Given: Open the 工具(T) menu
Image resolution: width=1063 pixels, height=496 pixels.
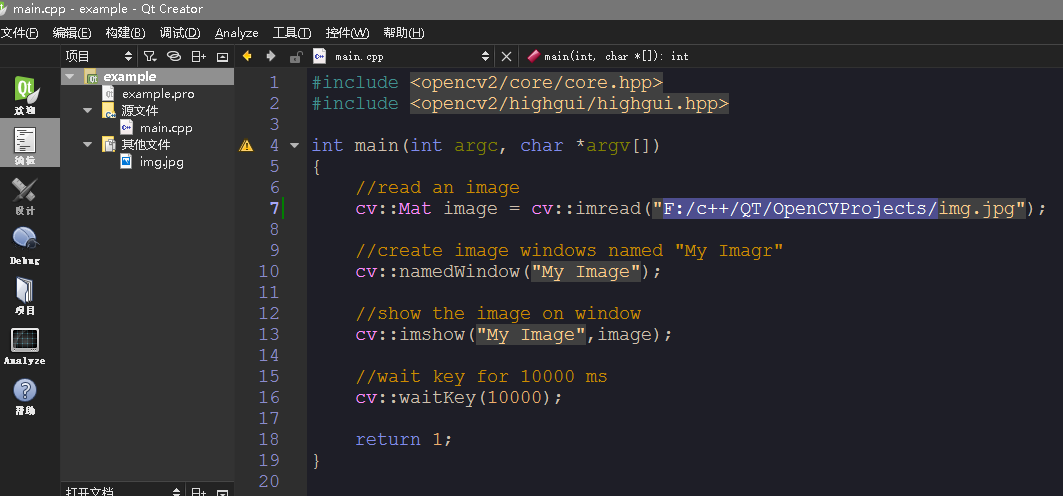Looking at the screenshot, I should [292, 33].
